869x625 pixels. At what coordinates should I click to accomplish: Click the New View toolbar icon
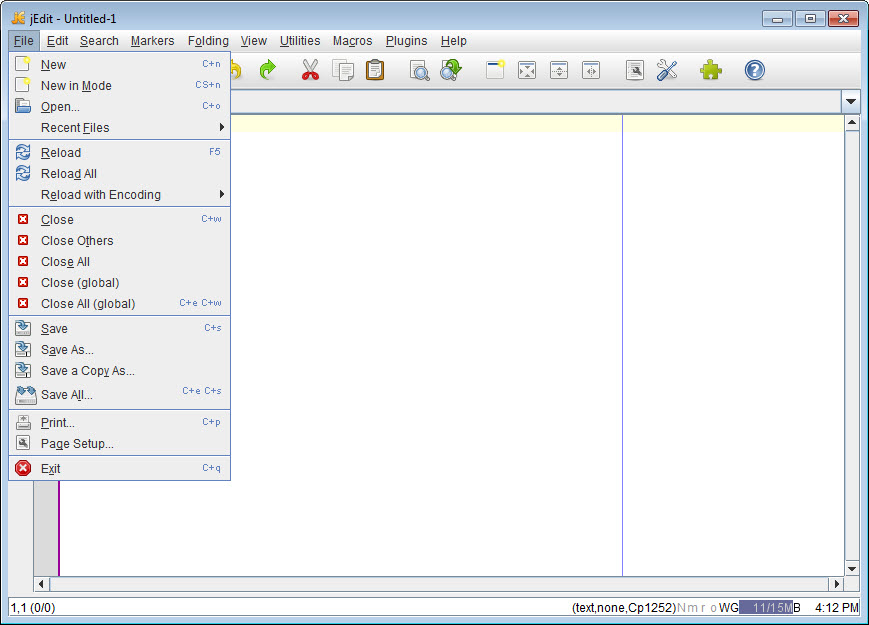(495, 70)
